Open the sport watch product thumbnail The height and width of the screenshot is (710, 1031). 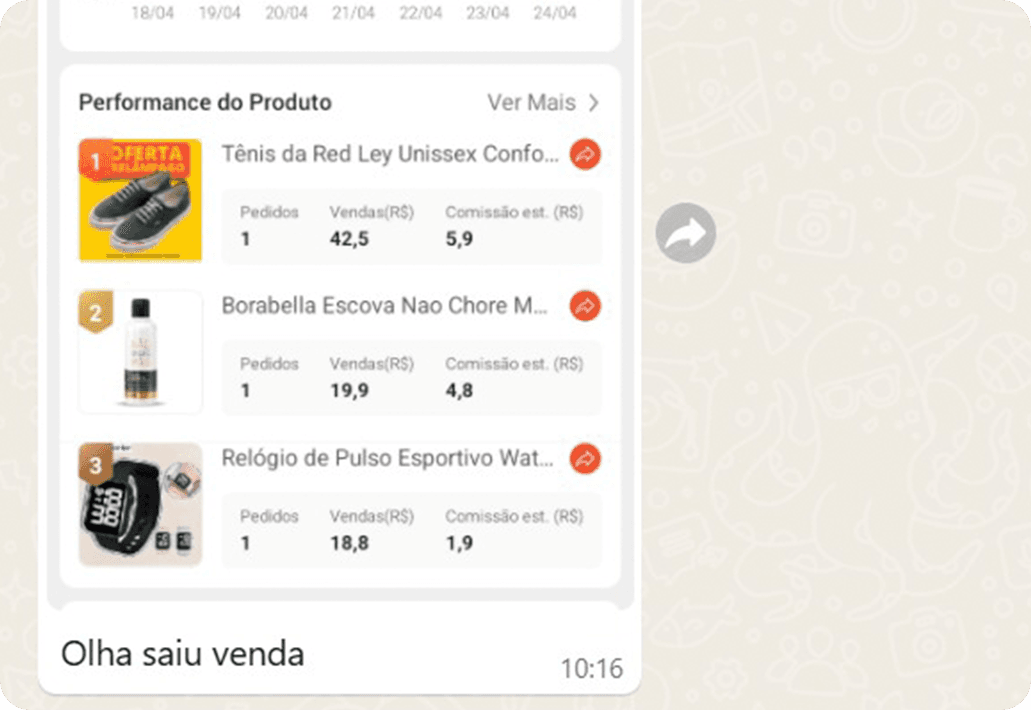(x=141, y=504)
